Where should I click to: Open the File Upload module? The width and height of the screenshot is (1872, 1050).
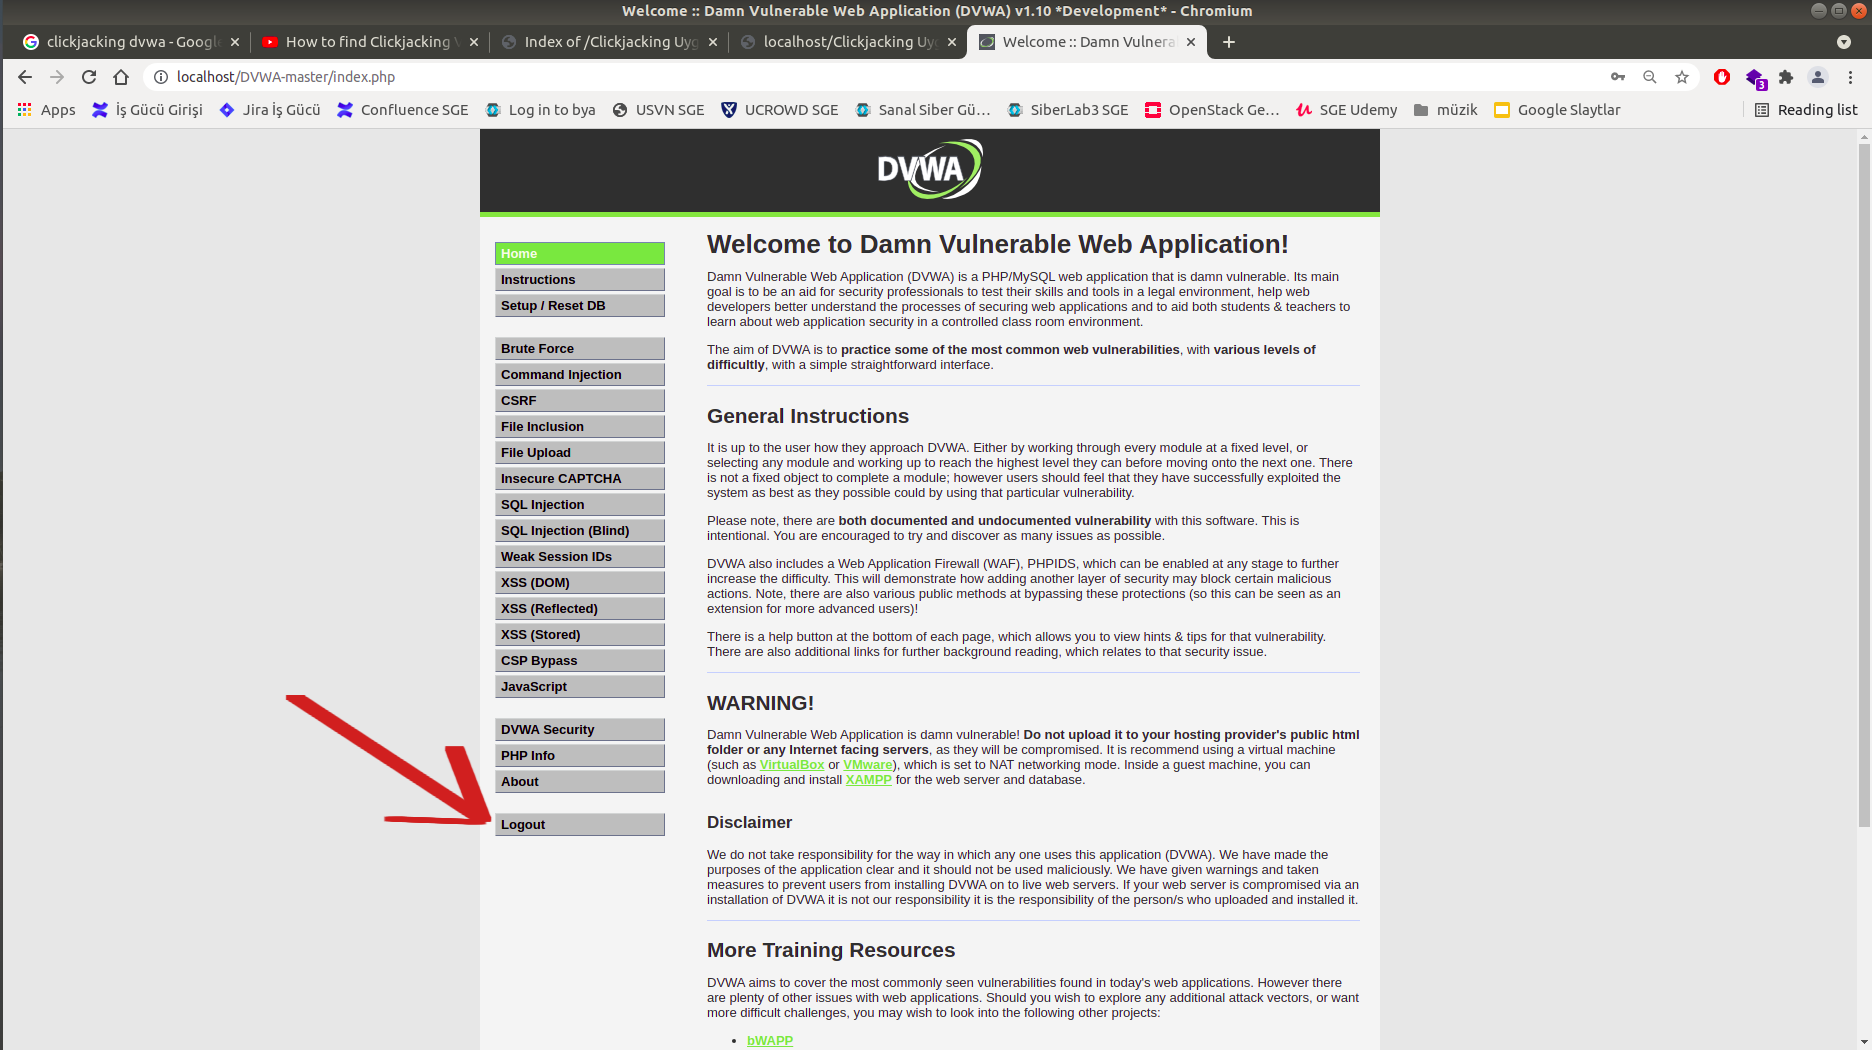580,453
